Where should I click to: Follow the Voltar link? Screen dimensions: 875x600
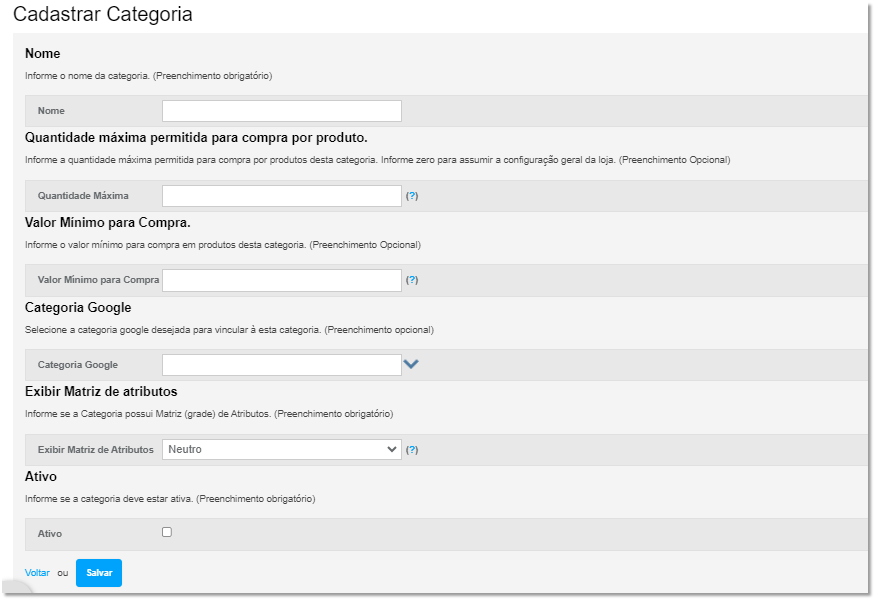click(x=37, y=573)
